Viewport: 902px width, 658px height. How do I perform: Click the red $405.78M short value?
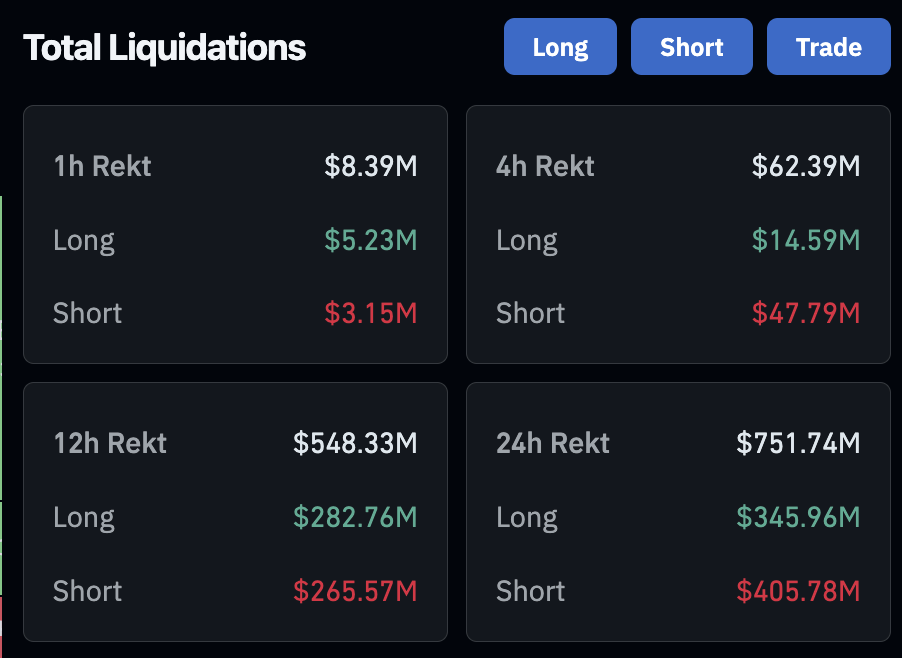[x=798, y=591]
